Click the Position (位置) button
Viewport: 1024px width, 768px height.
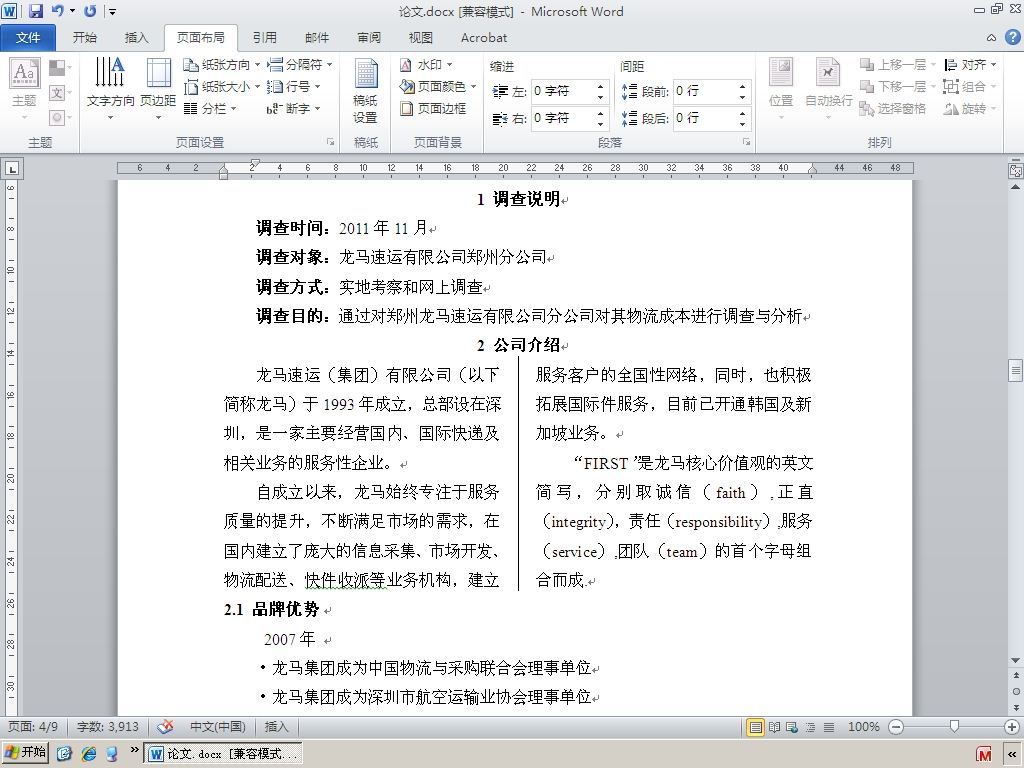coord(781,89)
